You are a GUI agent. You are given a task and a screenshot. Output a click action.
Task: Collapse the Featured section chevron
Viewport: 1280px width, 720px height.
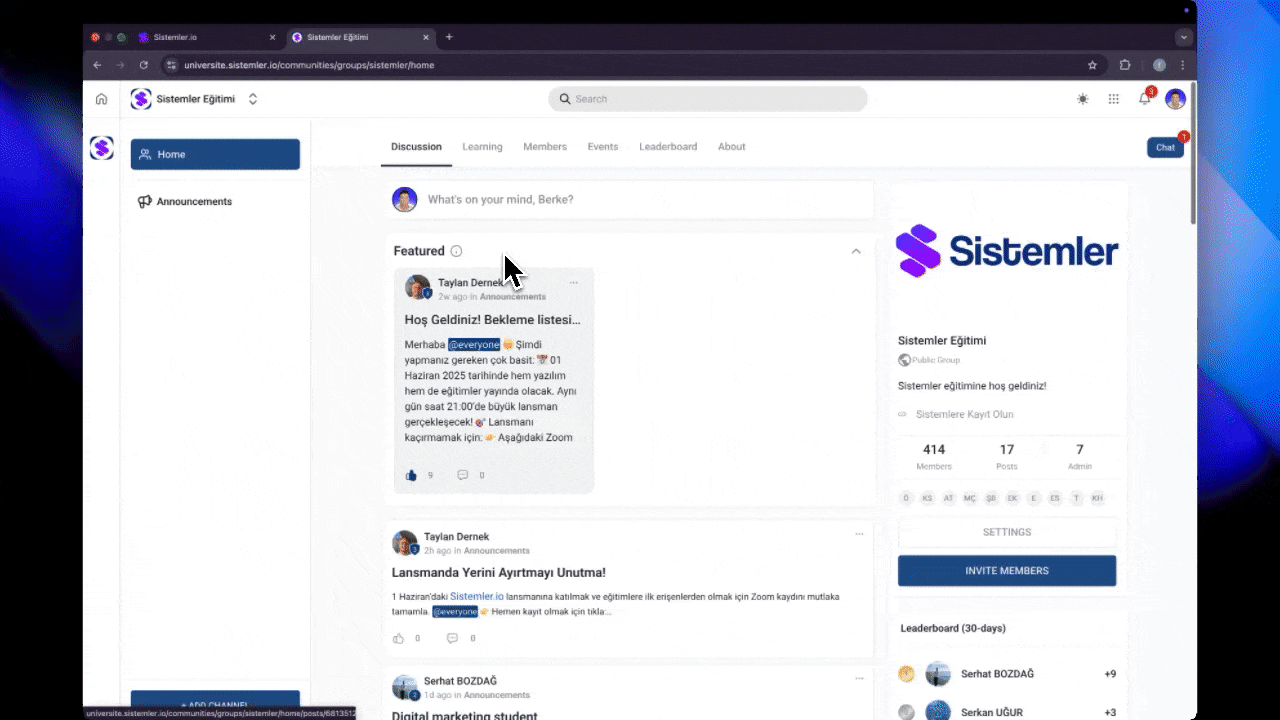(856, 251)
